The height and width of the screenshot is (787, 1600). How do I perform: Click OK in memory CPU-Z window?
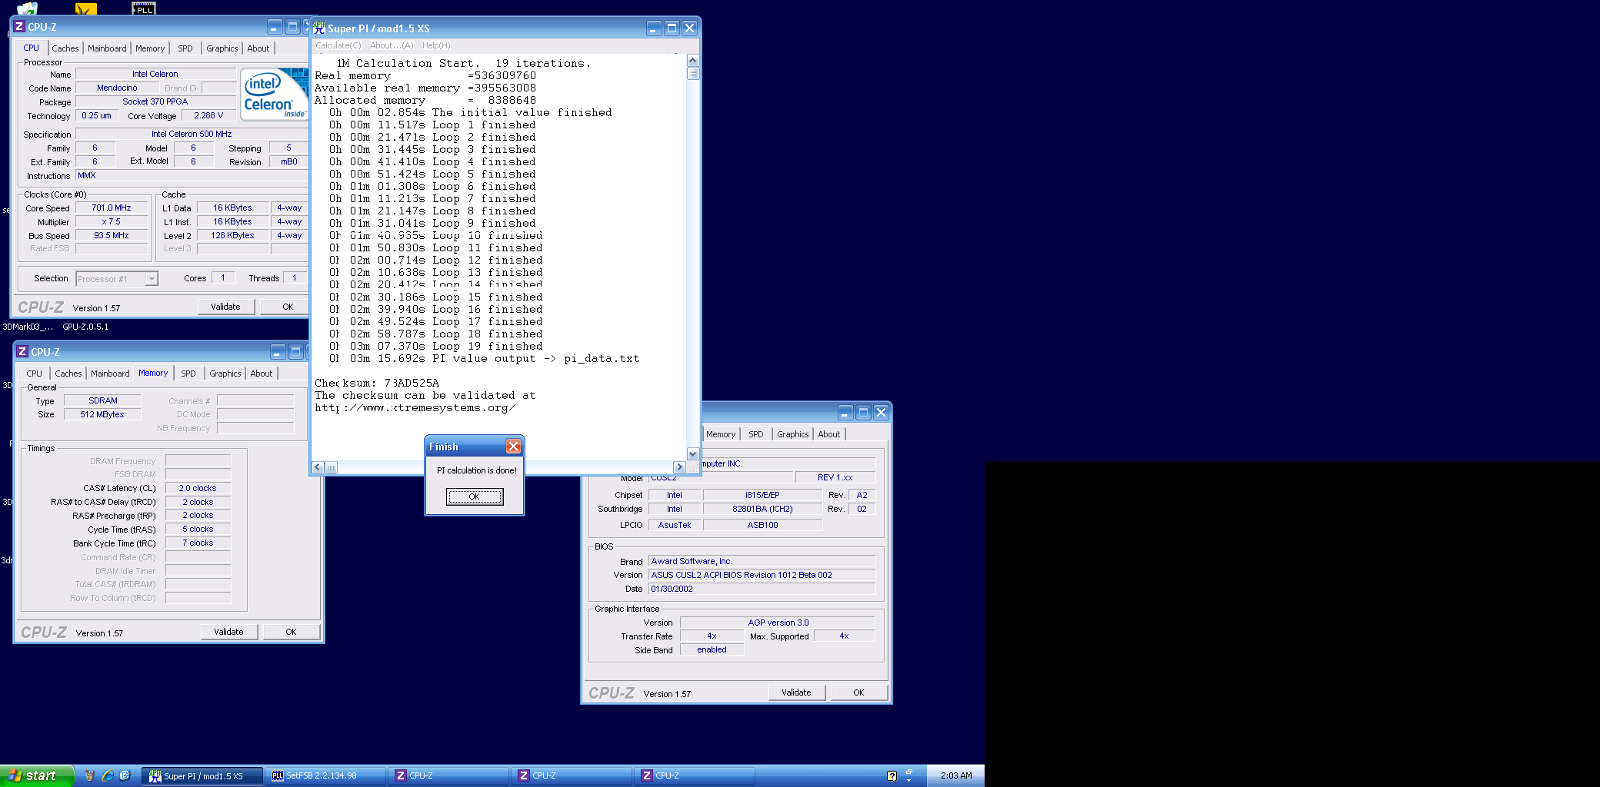coord(291,632)
